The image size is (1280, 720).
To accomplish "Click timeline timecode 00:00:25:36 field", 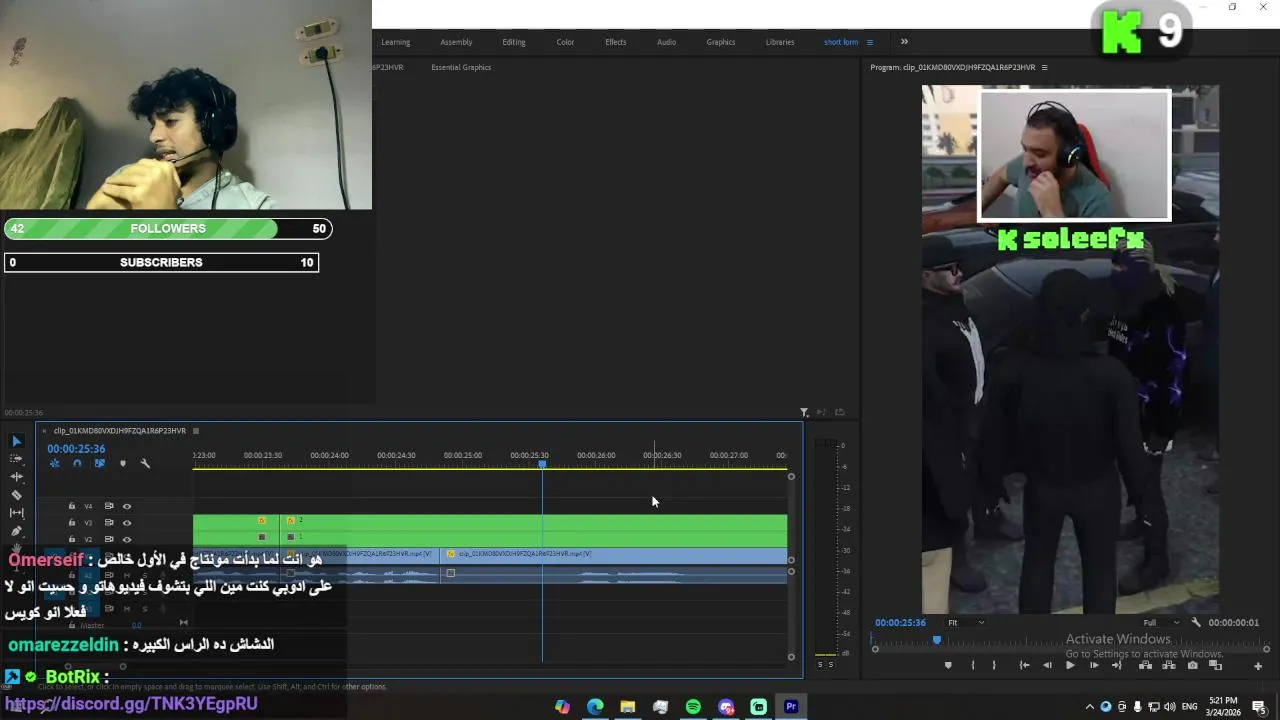I will point(76,449).
